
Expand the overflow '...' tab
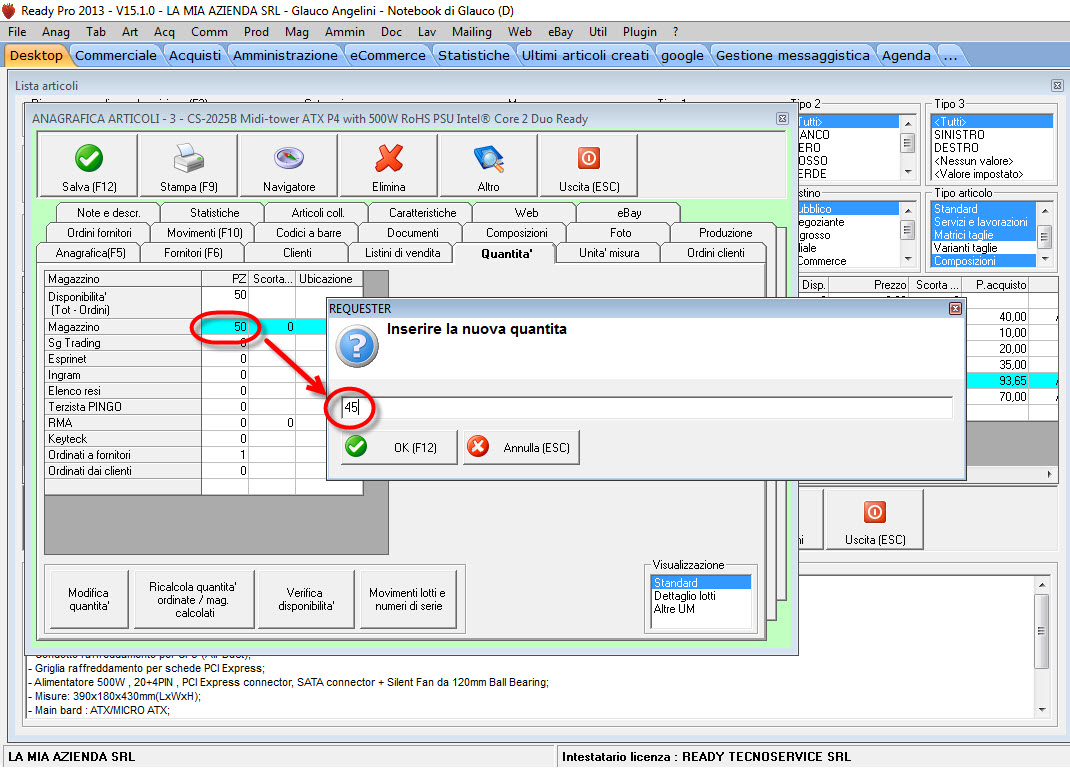point(950,55)
